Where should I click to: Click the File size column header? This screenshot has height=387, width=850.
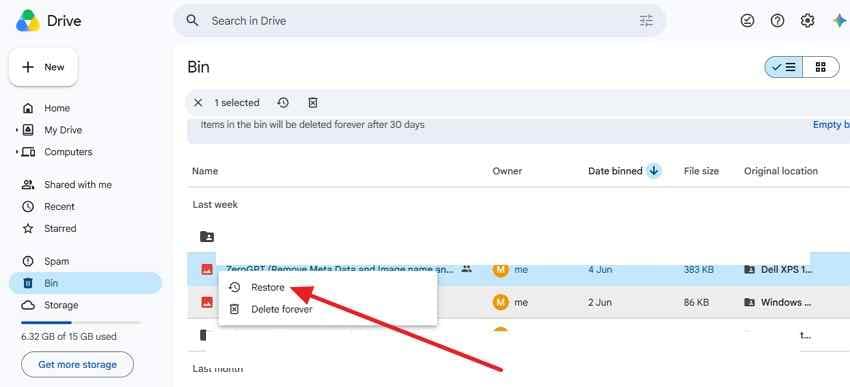tap(701, 171)
